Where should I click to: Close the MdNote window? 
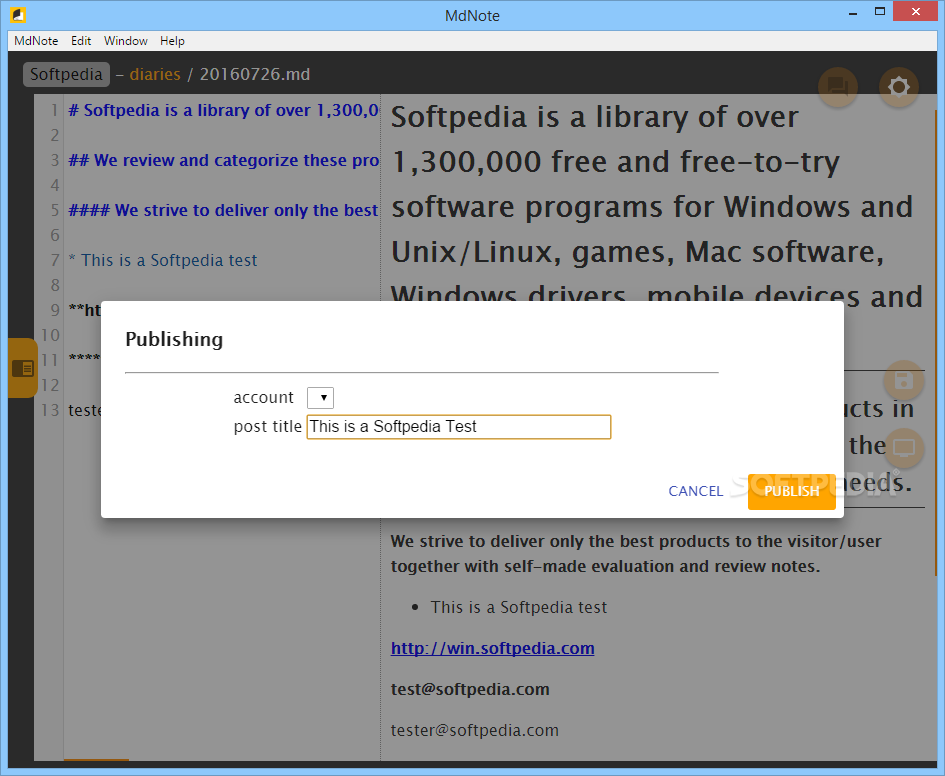[x=915, y=11]
